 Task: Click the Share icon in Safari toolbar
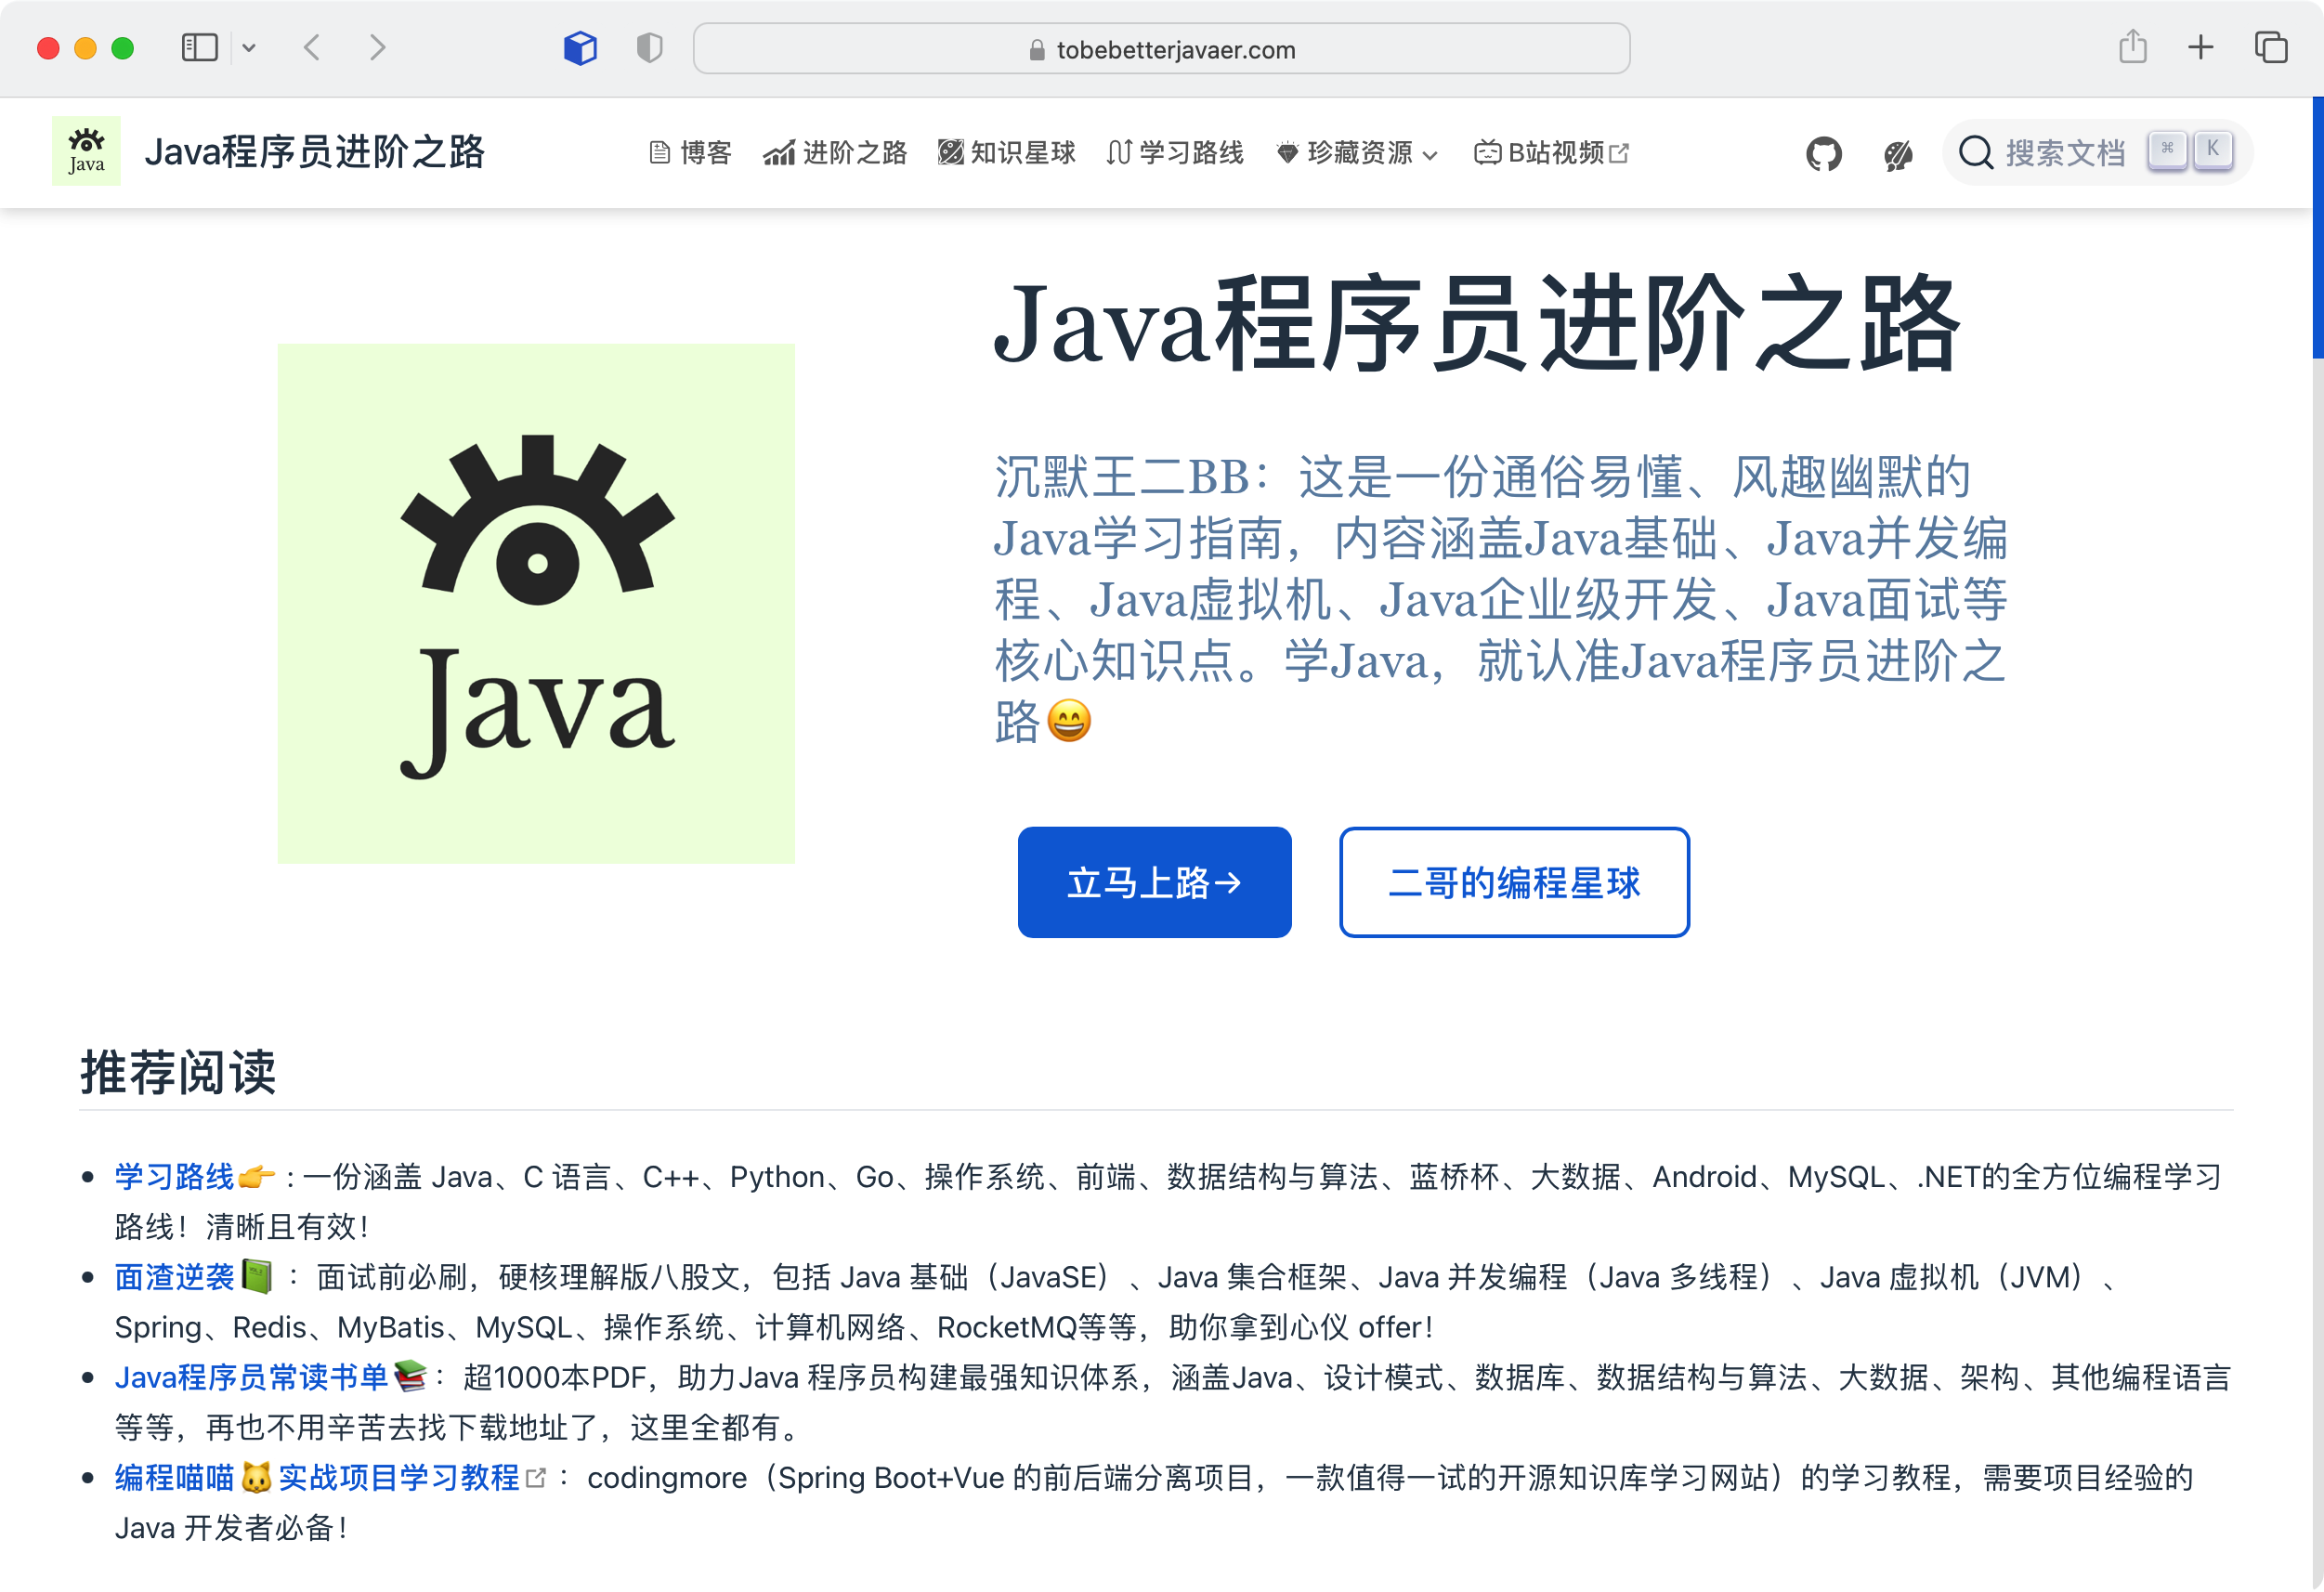(x=2133, y=46)
